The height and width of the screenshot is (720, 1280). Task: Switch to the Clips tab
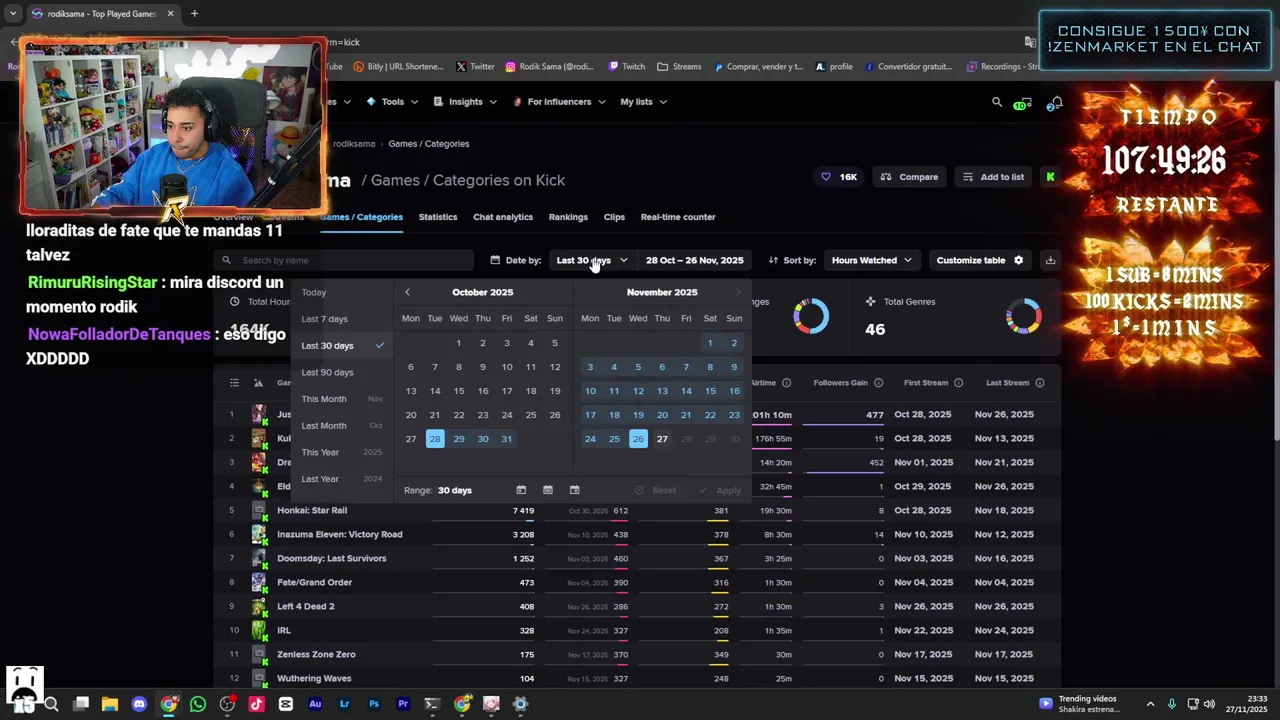pos(614,217)
